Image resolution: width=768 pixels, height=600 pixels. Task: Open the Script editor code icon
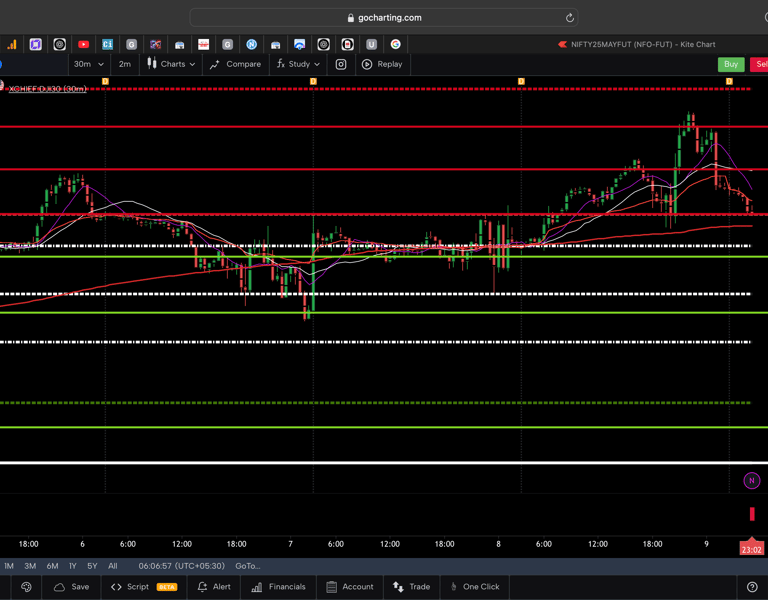(x=116, y=587)
